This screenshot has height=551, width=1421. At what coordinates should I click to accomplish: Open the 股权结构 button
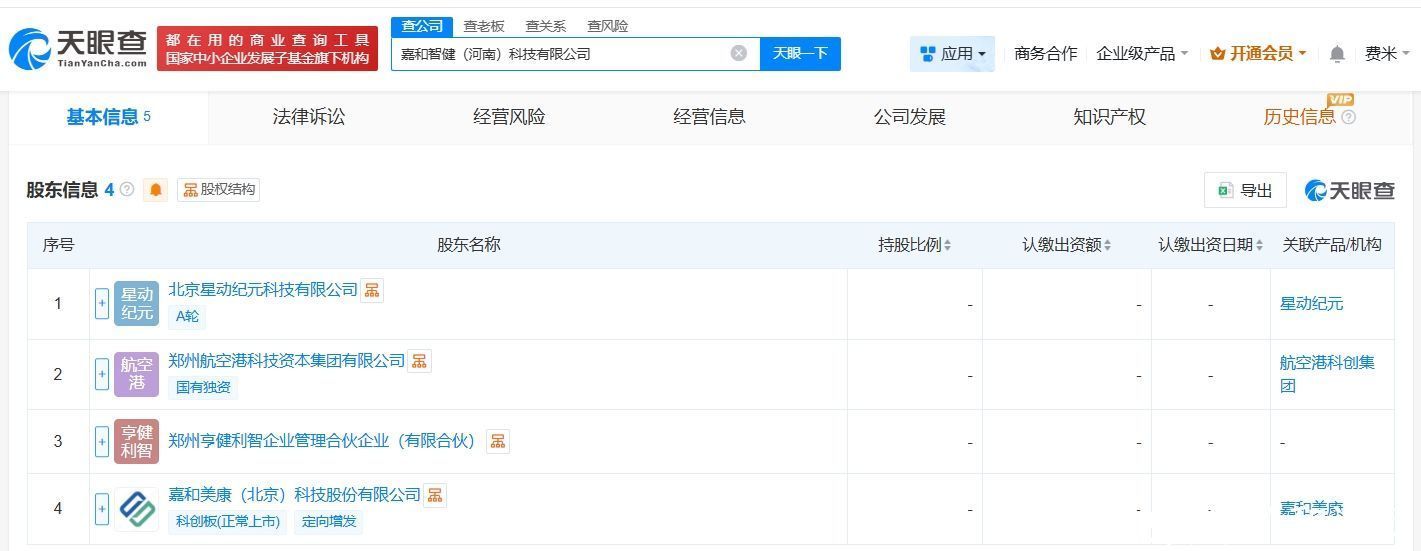[218, 190]
